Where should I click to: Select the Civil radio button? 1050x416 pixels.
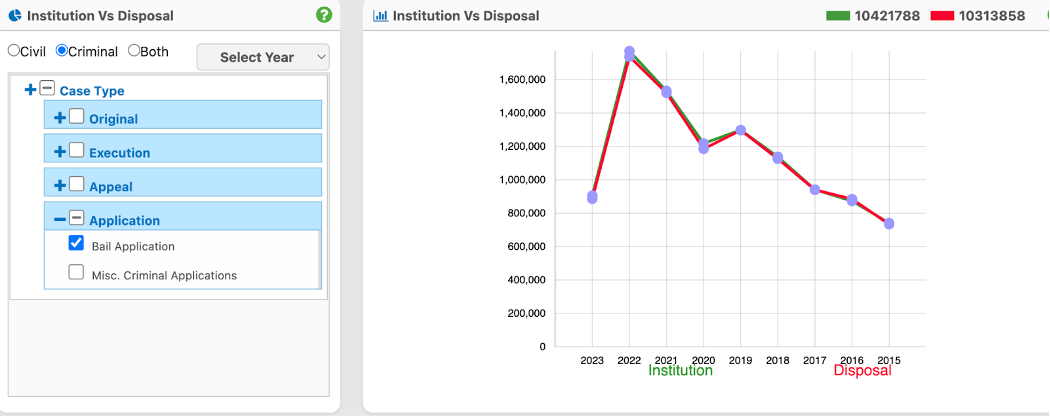coord(14,51)
